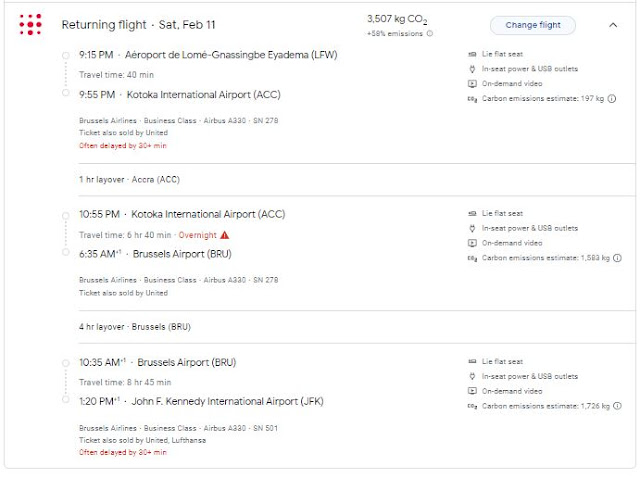The height and width of the screenshot is (478, 640).
Task: Click Often delayed warning under SN 278
Action: pos(123,146)
